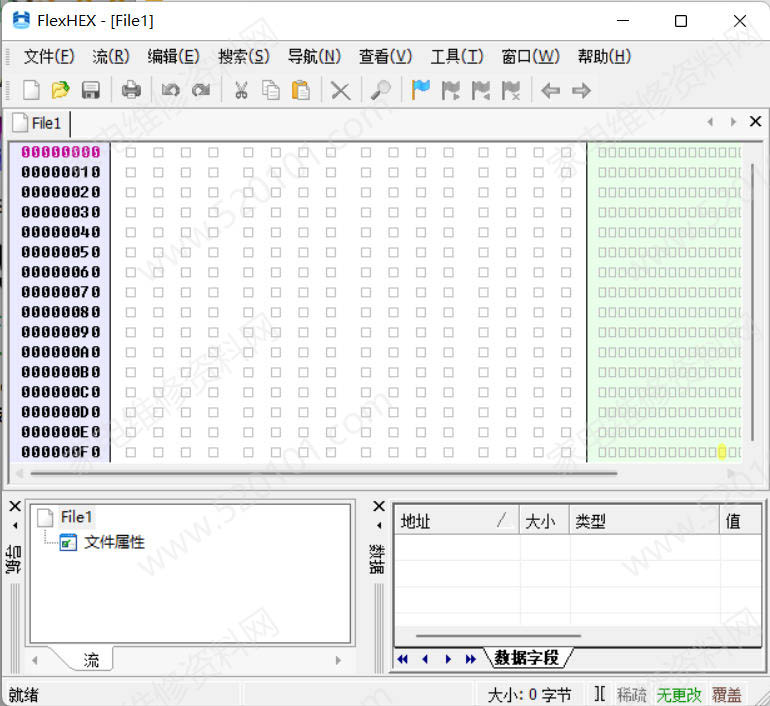Image resolution: width=770 pixels, height=706 pixels.
Task: Toggle the 稀疏 status bar indicator
Action: point(632,695)
